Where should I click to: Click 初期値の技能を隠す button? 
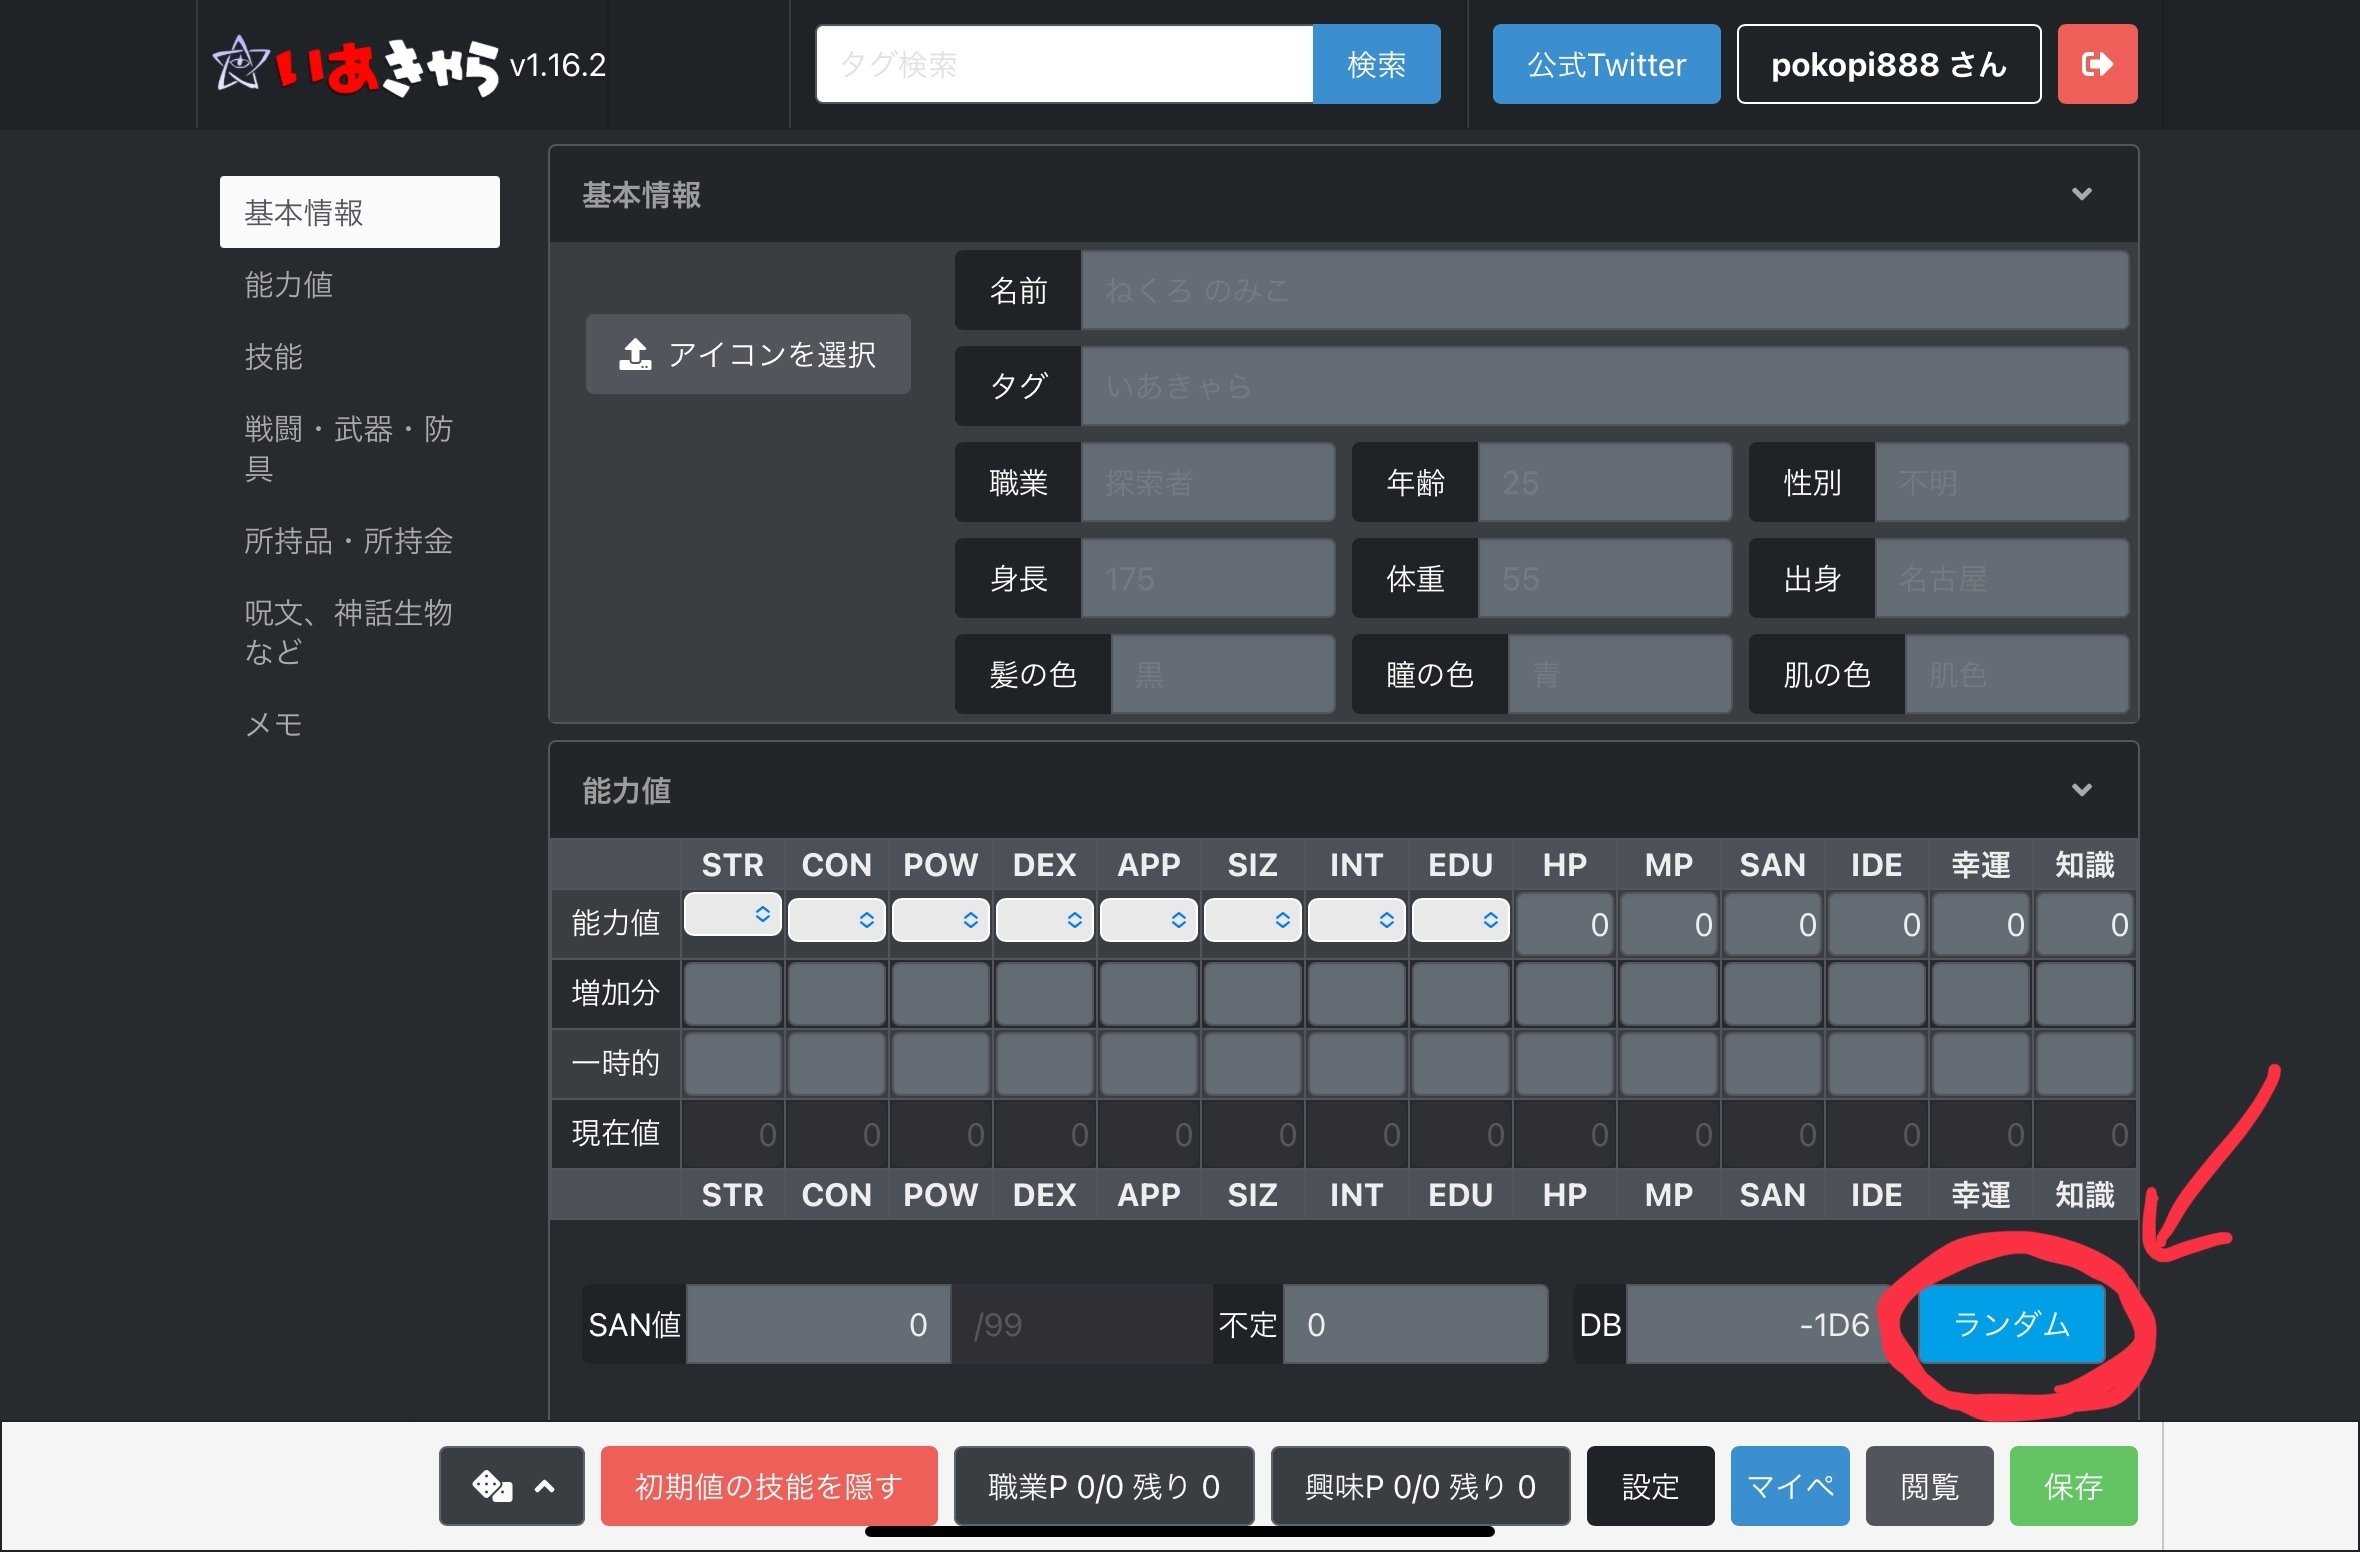(x=769, y=1486)
